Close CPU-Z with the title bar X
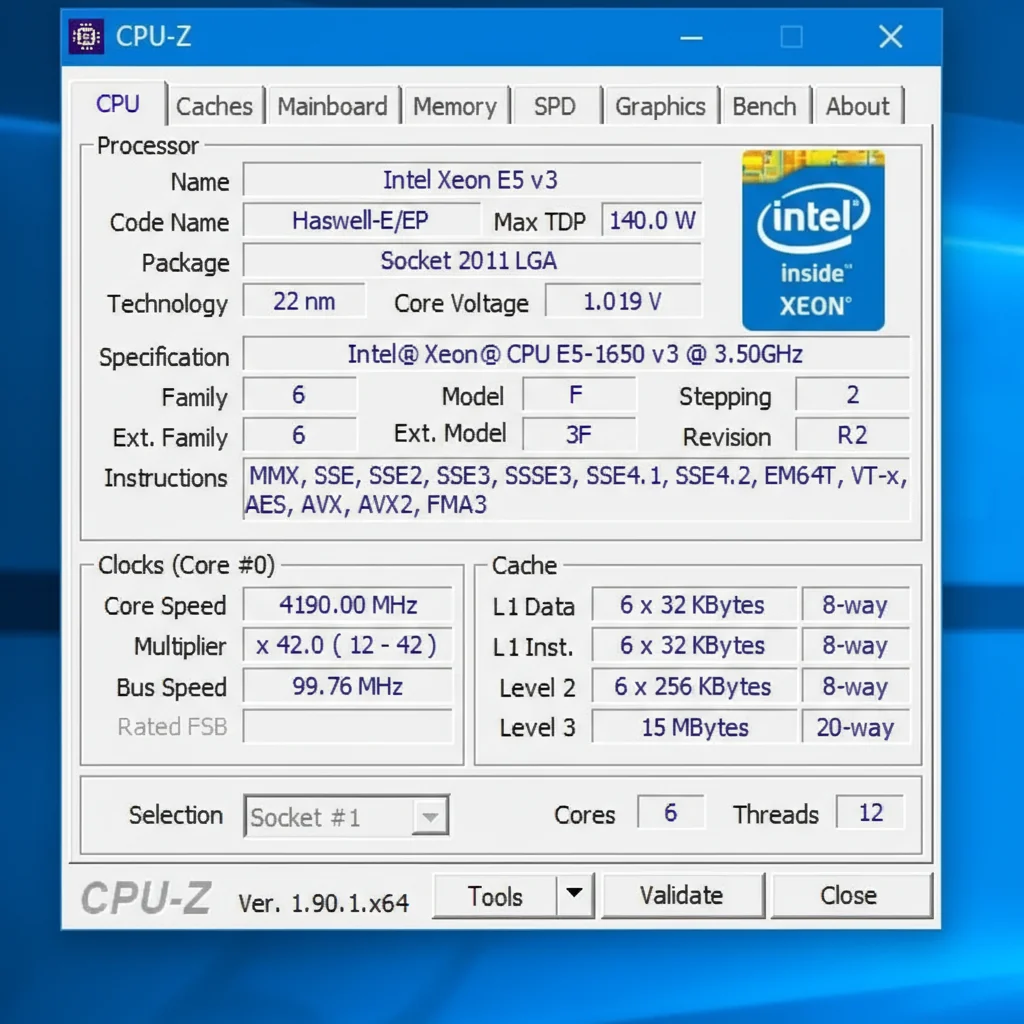Screen dimensions: 1024x1024 [x=890, y=38]
